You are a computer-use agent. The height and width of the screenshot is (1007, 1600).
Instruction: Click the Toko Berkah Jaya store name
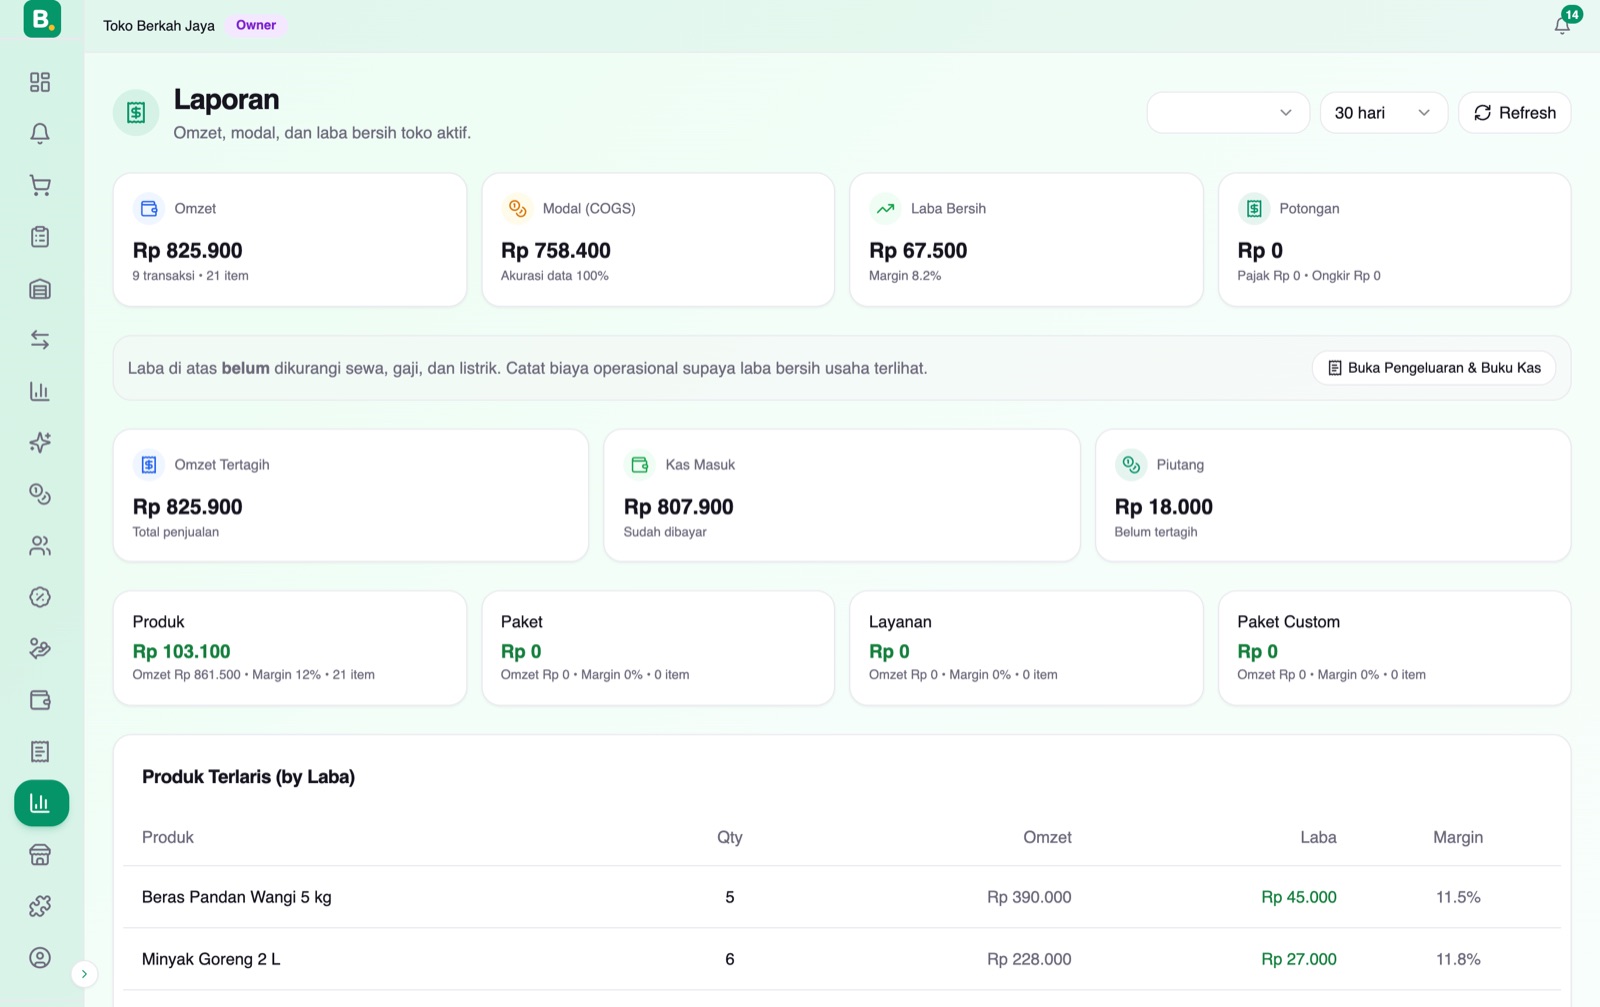point(159,26)
